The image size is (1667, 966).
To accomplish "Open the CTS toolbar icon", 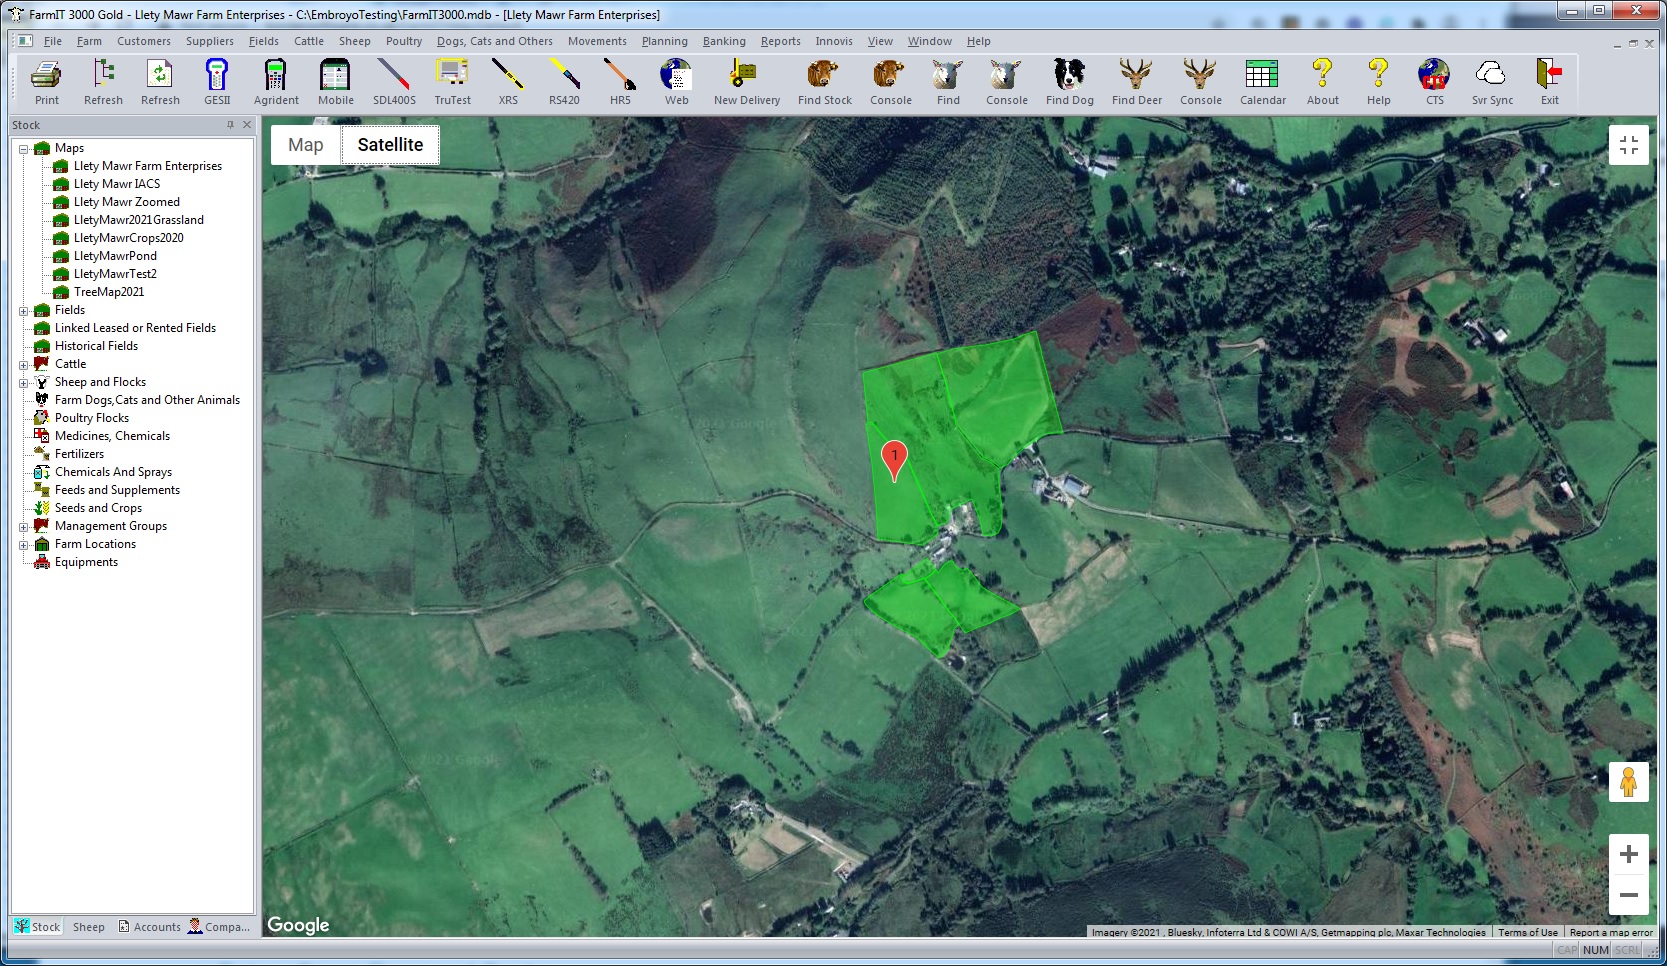I will click(1434, 81).
